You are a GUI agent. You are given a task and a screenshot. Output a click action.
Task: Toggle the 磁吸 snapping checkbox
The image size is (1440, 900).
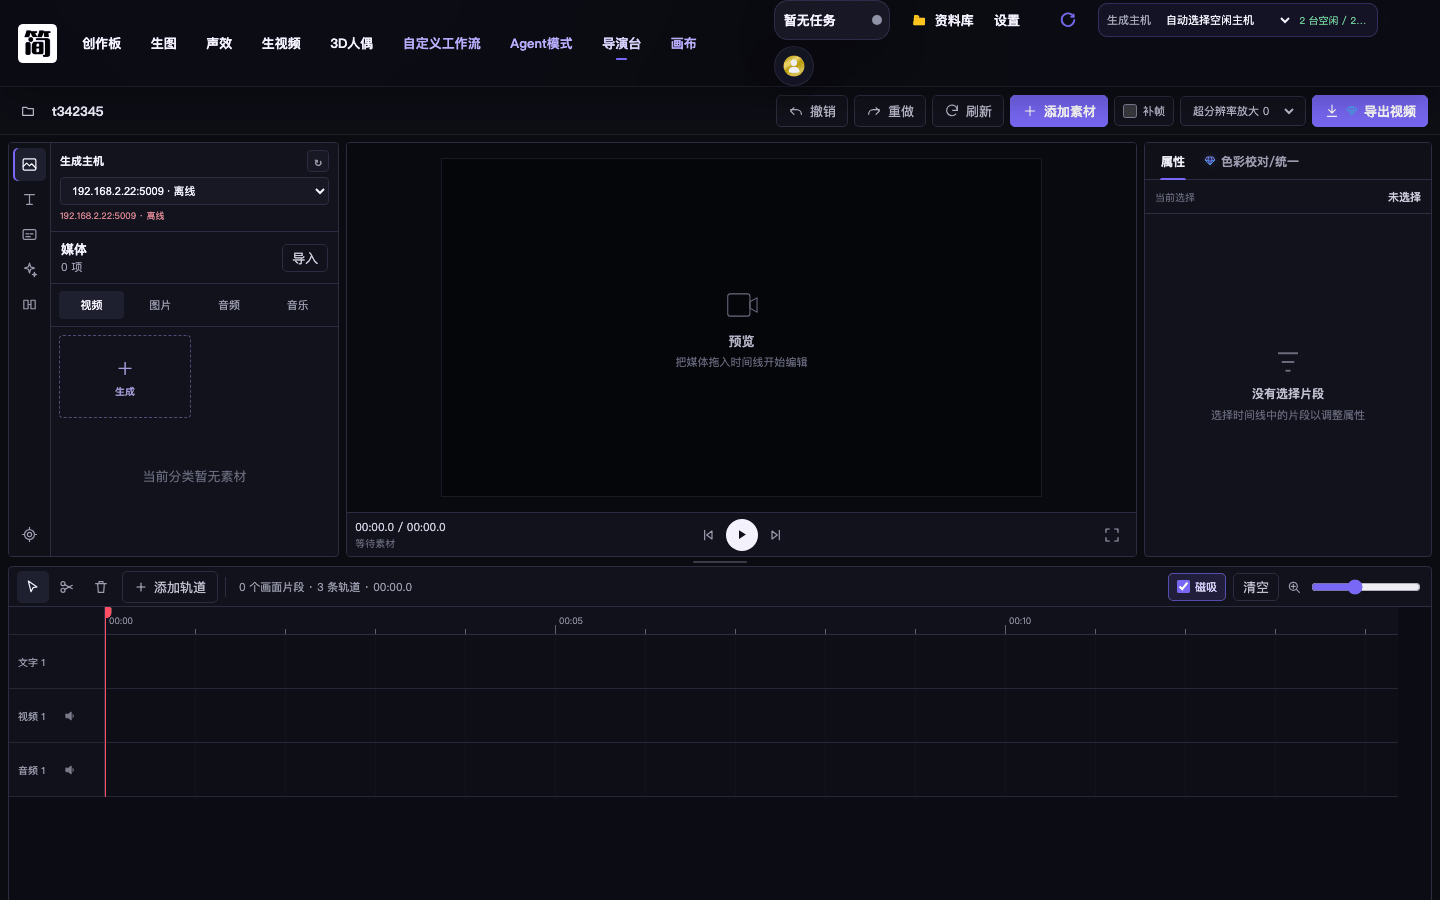point(1184,587)
